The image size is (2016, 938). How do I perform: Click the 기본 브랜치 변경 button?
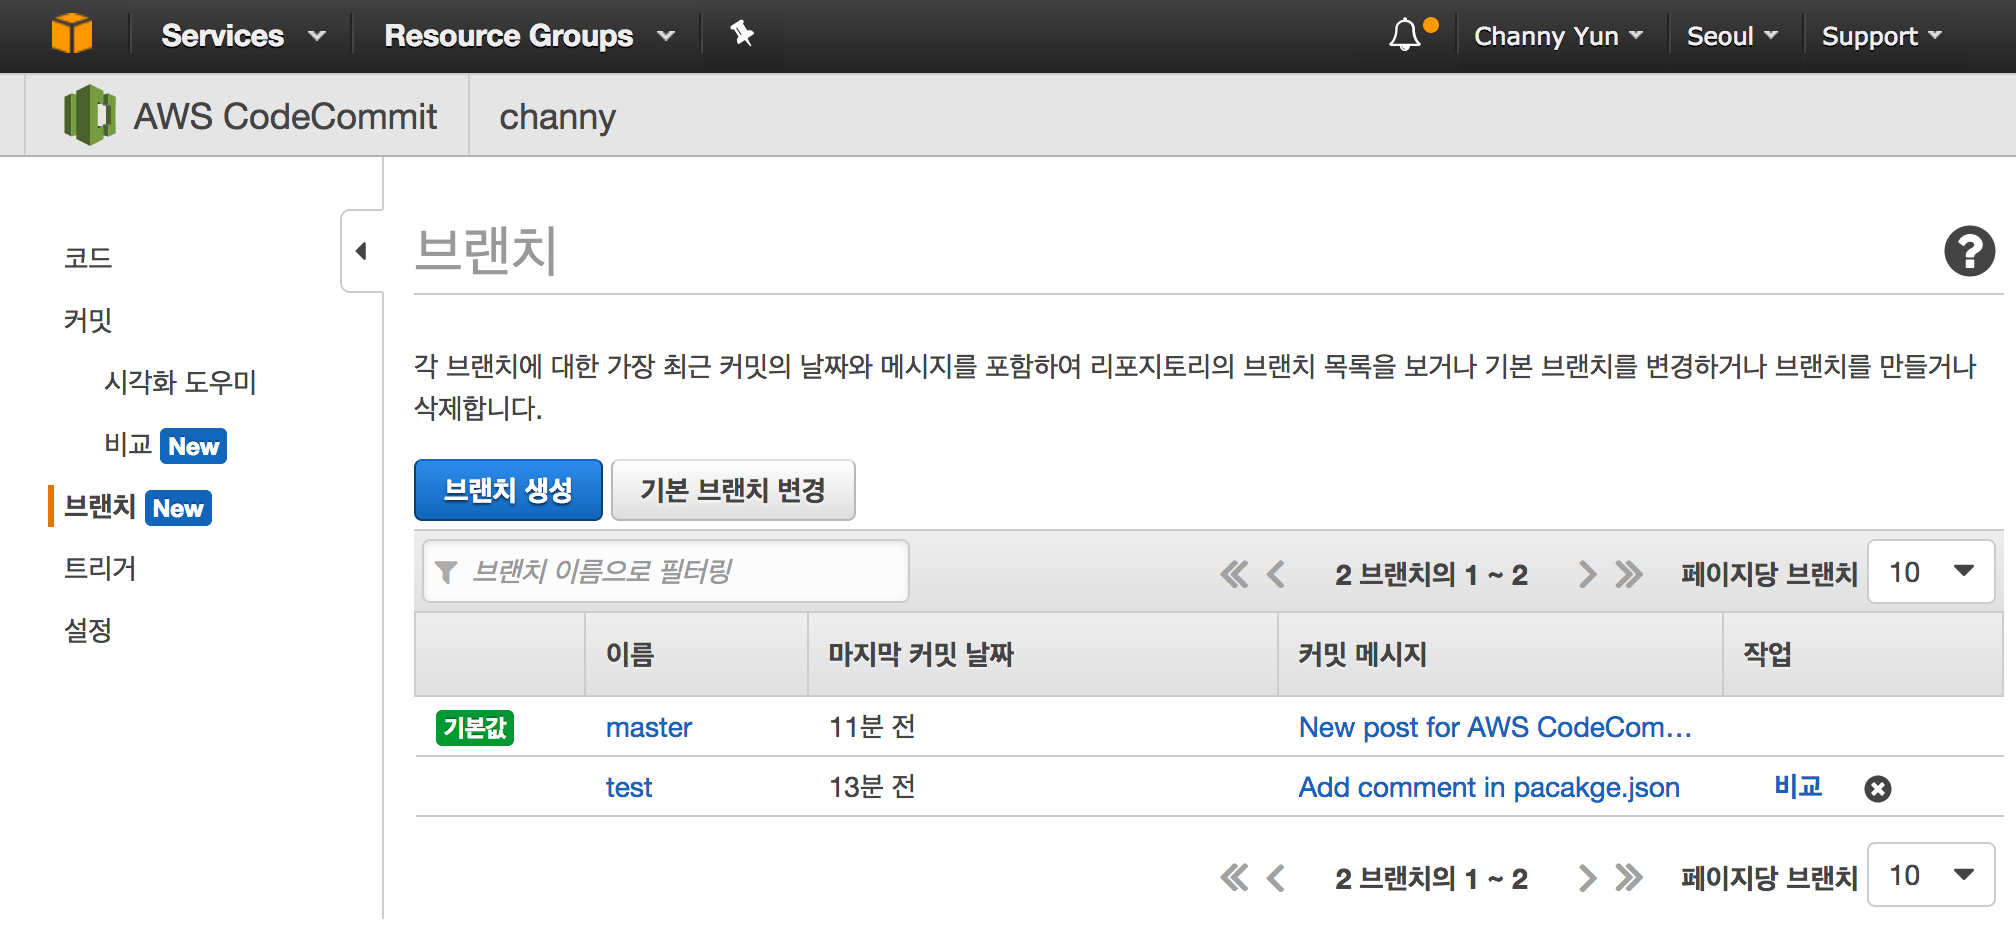click(733, 490)
